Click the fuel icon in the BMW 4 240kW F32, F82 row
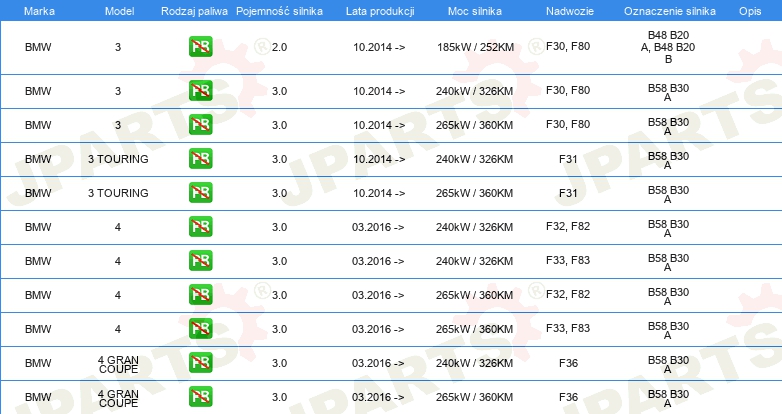This screenshot has height=414, width=782. click(x=200, y=226)
